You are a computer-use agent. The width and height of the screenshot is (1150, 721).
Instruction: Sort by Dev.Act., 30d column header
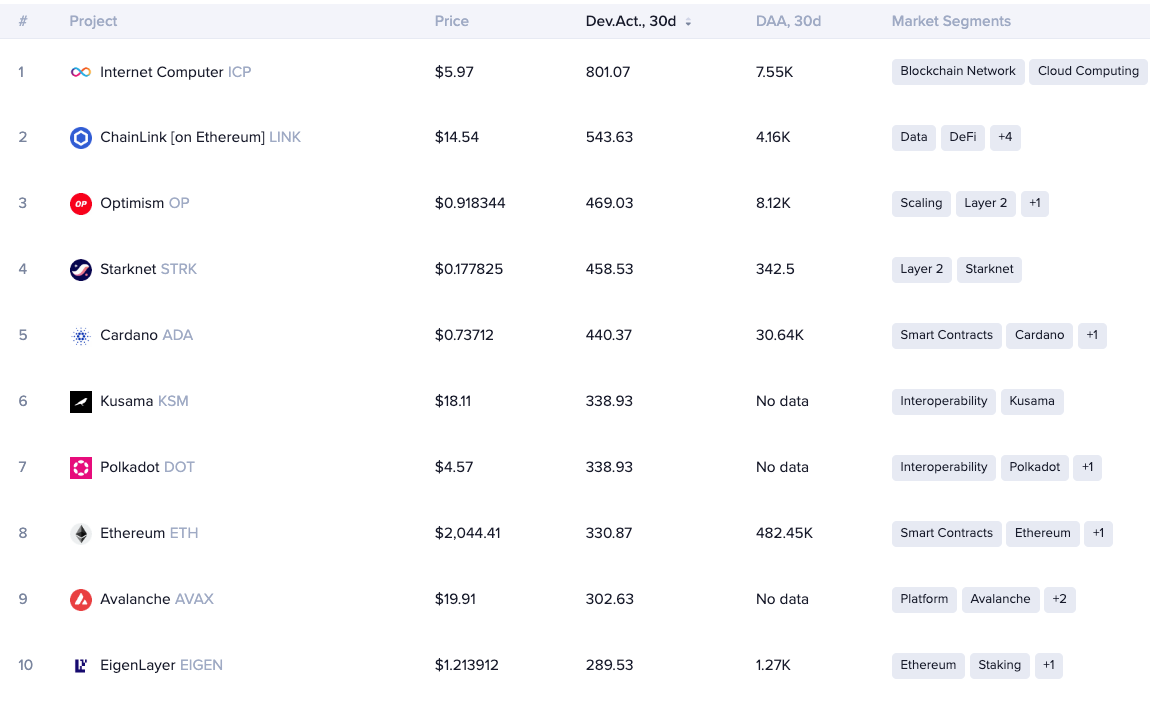tap(631, 21)
